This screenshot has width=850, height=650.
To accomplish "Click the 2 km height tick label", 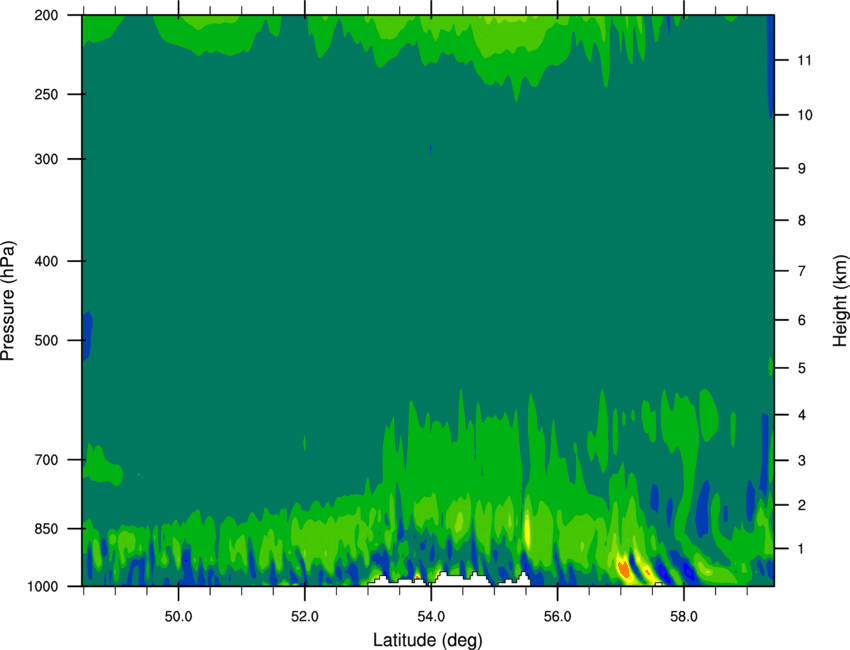I will [x=802, y=505].
